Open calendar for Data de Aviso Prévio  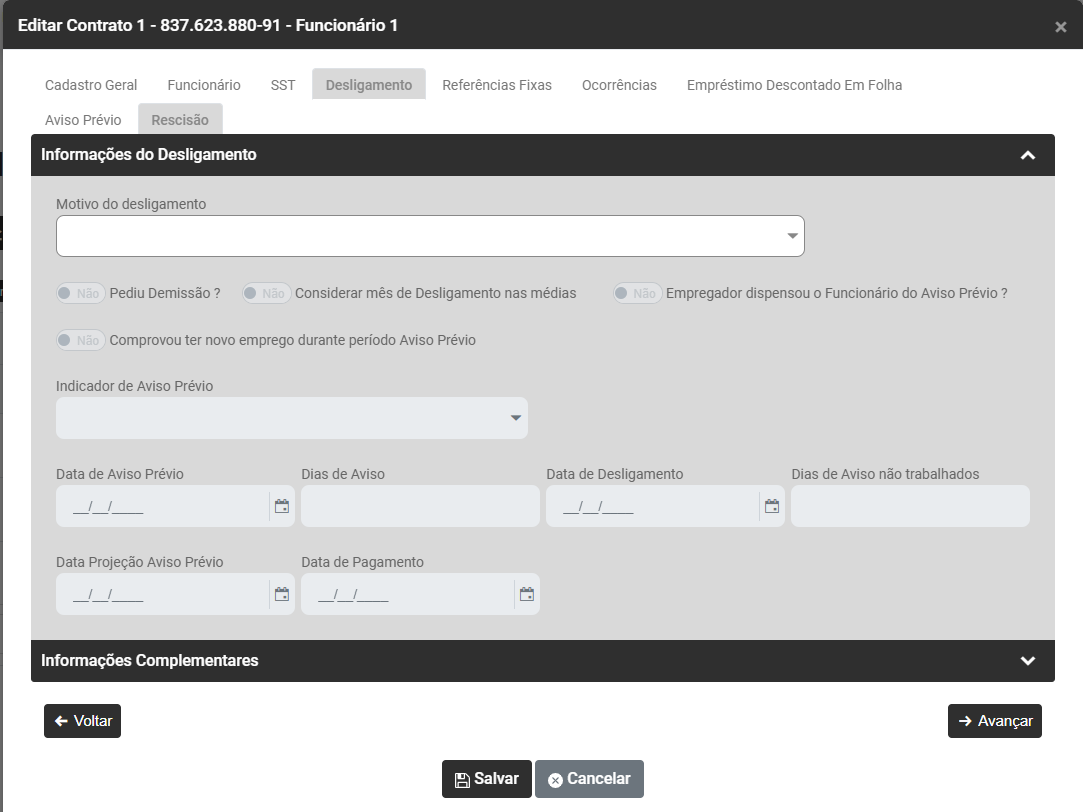point(282,506)
